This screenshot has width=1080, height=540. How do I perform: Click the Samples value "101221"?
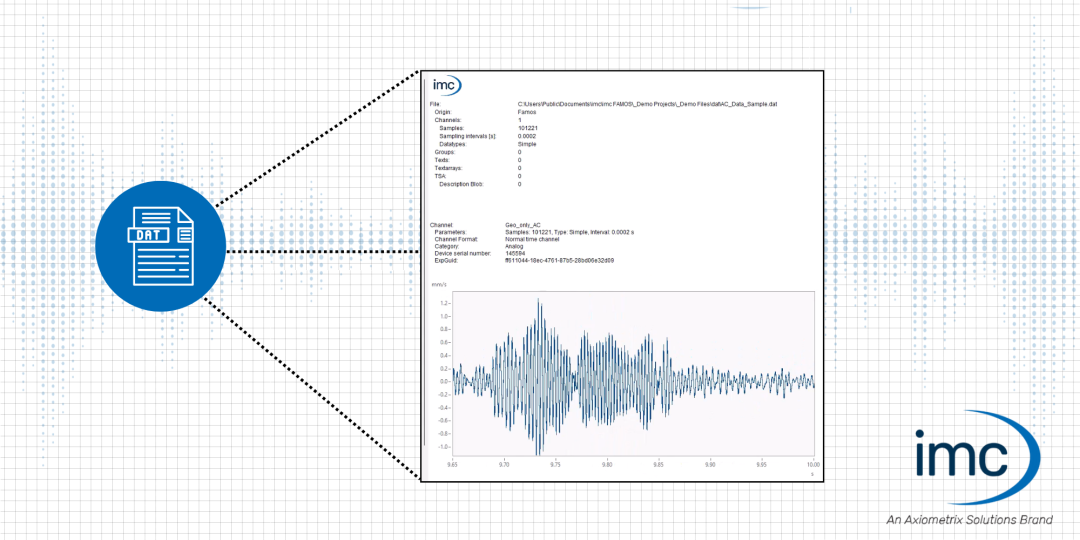(528, 127)
